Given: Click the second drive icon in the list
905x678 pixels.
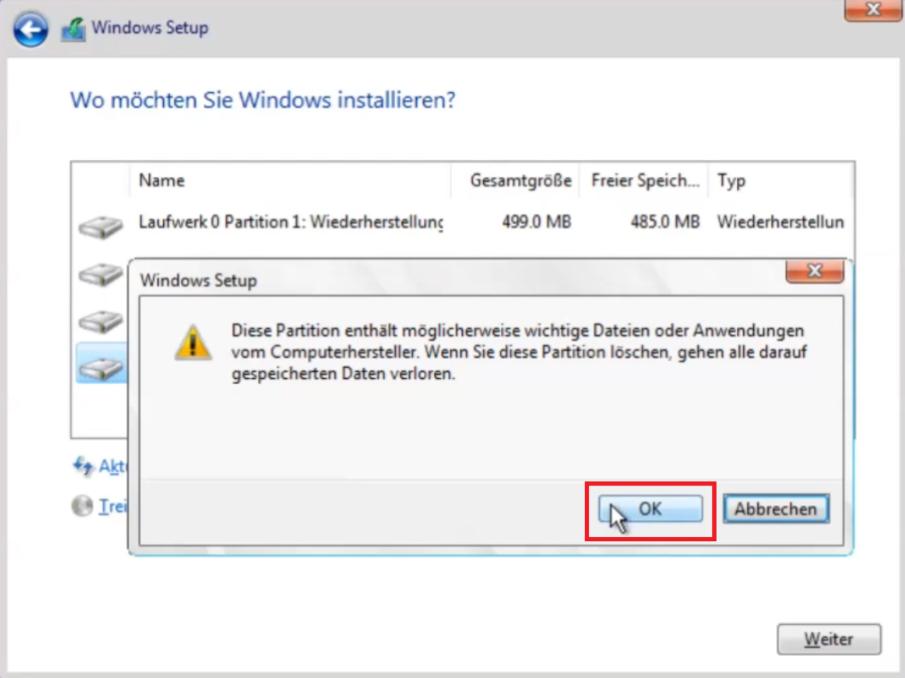Looking at the screenshot, I should click(x=99, y=272).
